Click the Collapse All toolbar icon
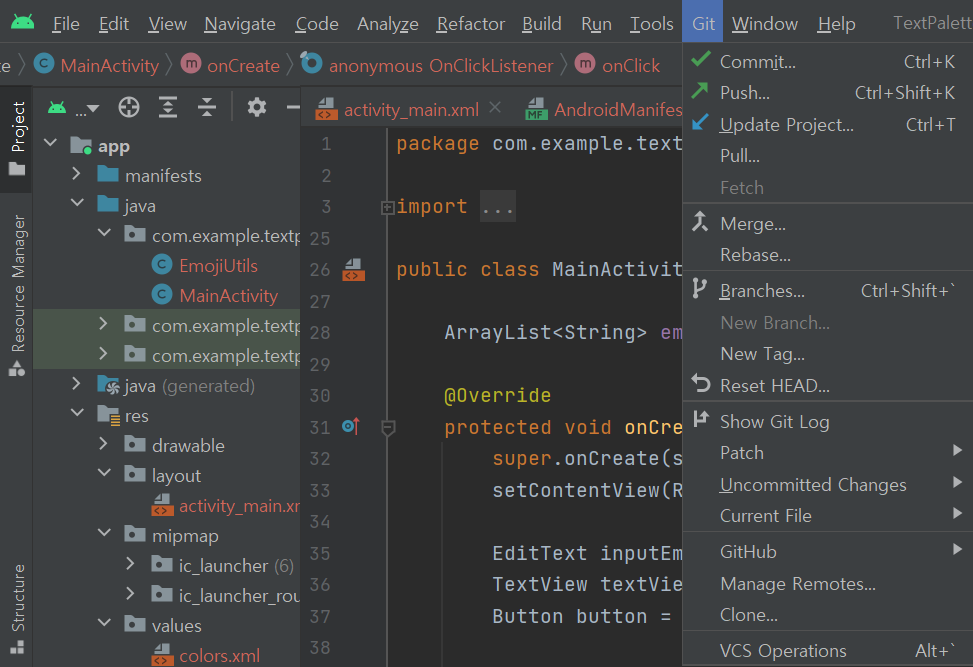Viewport: 973px width, 667px height. pyautogui.click(x=207, y=107)
